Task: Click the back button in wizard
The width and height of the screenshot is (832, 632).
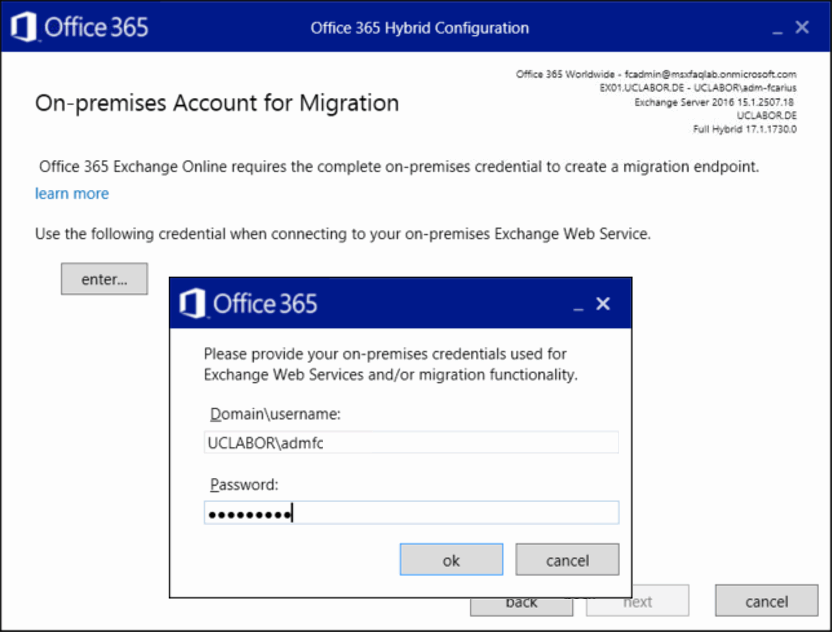Action: tap(521, 606)
